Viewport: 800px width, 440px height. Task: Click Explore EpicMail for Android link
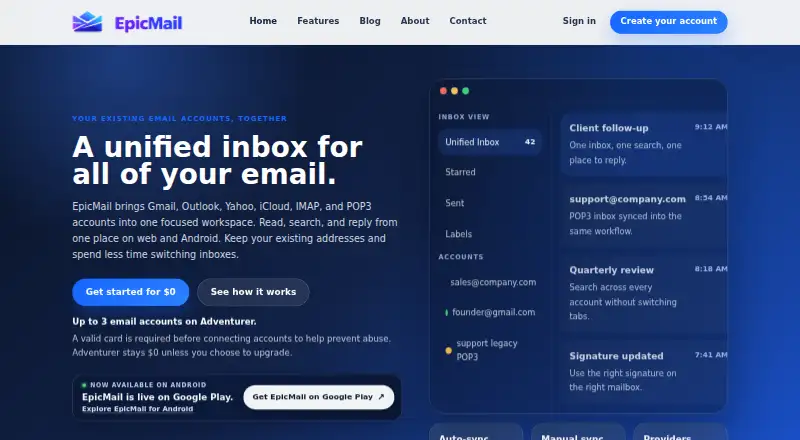(138, 409)
